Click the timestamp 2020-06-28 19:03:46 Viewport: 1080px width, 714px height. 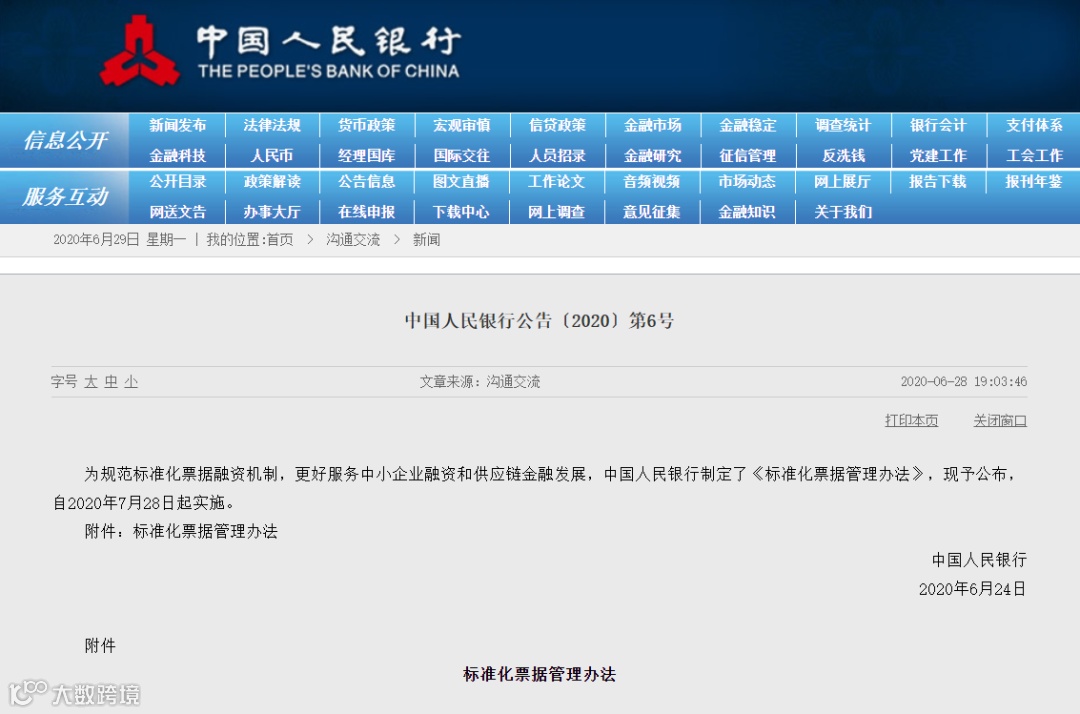click(x=964, y=381)
